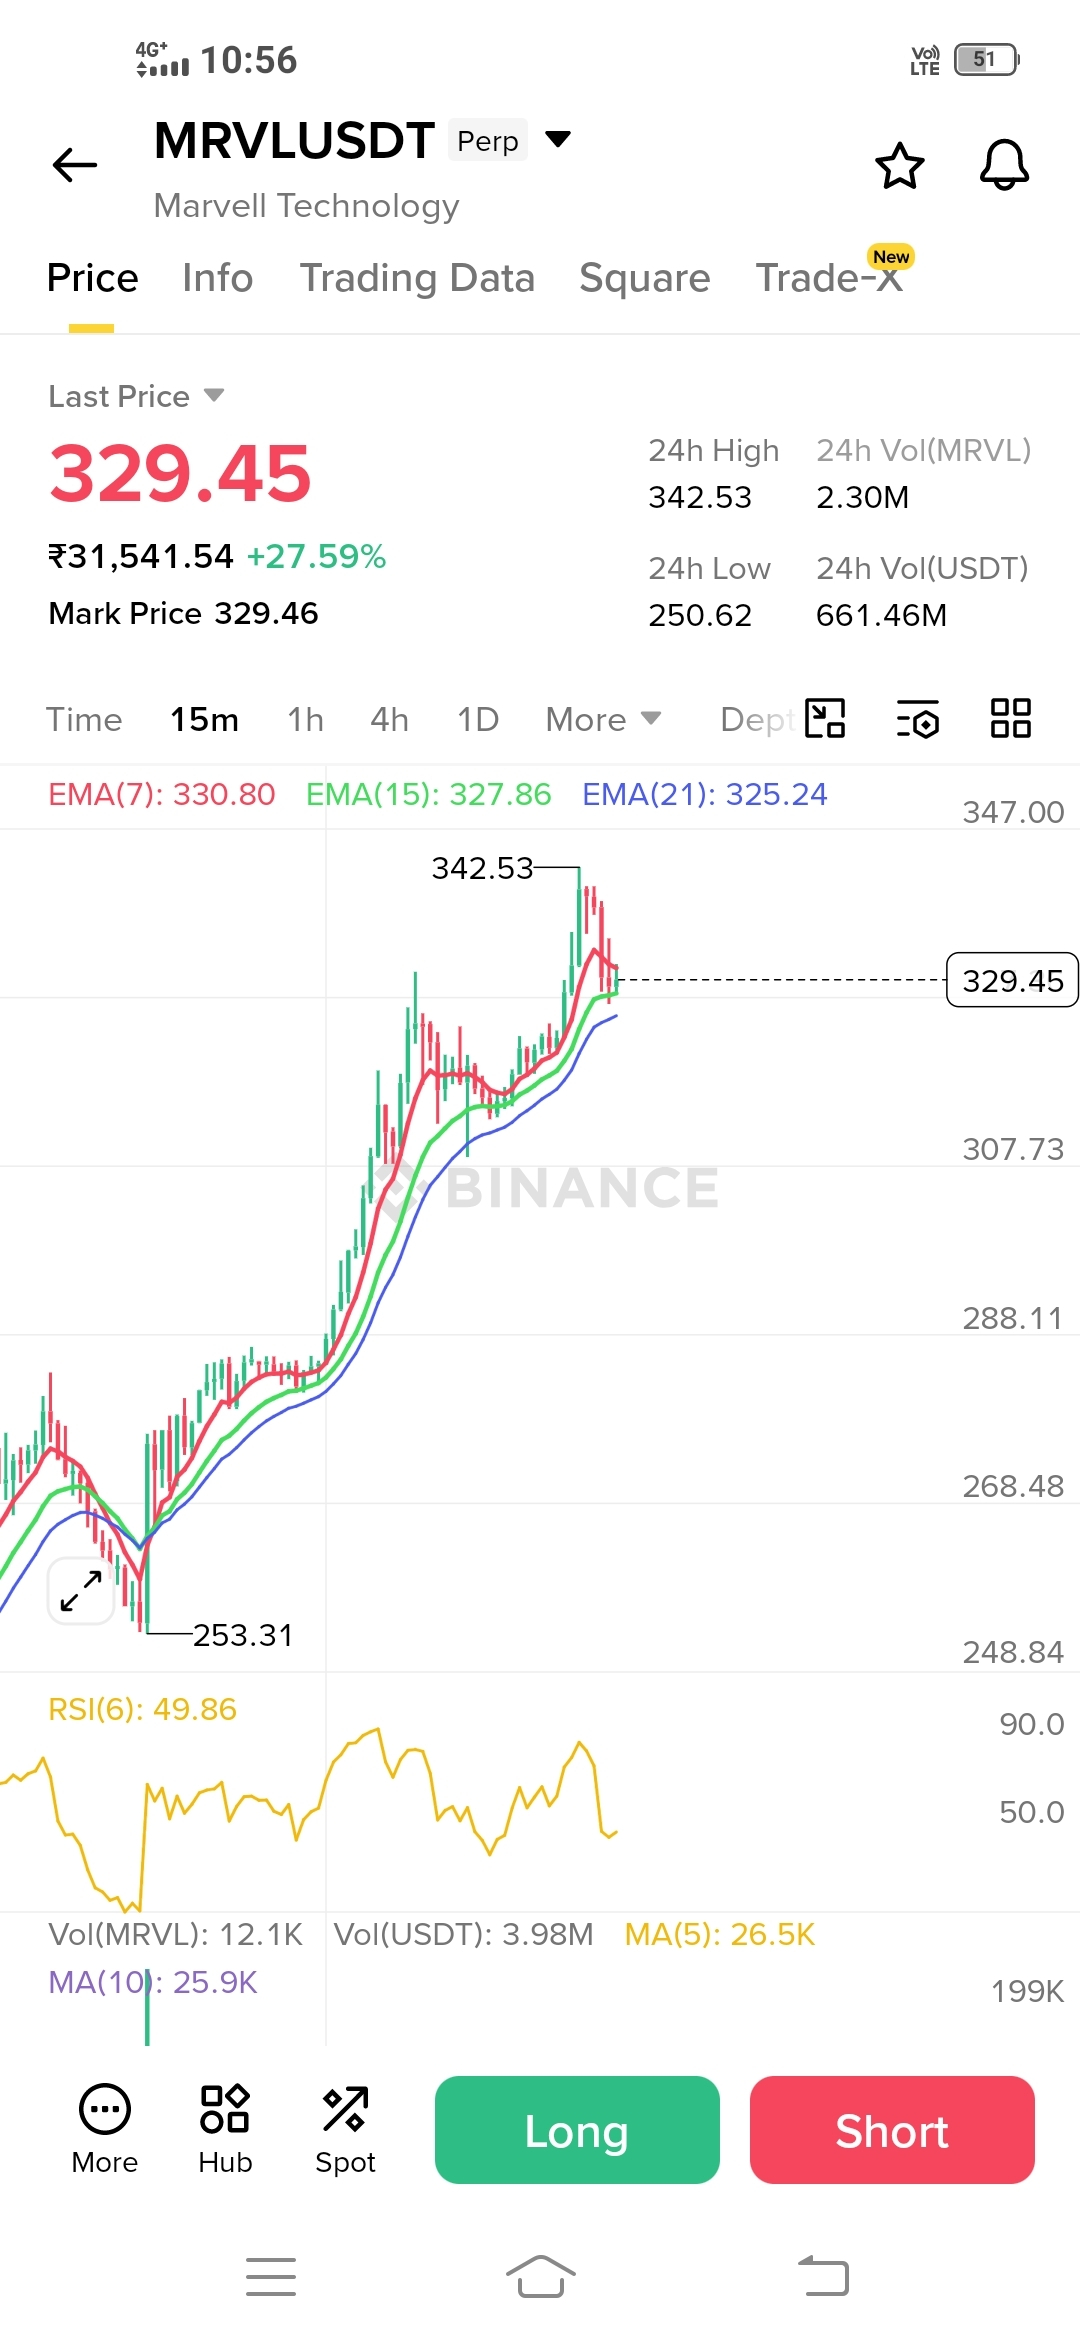
Task: Select the Time chart interval
Action: (x=84, y=720)
